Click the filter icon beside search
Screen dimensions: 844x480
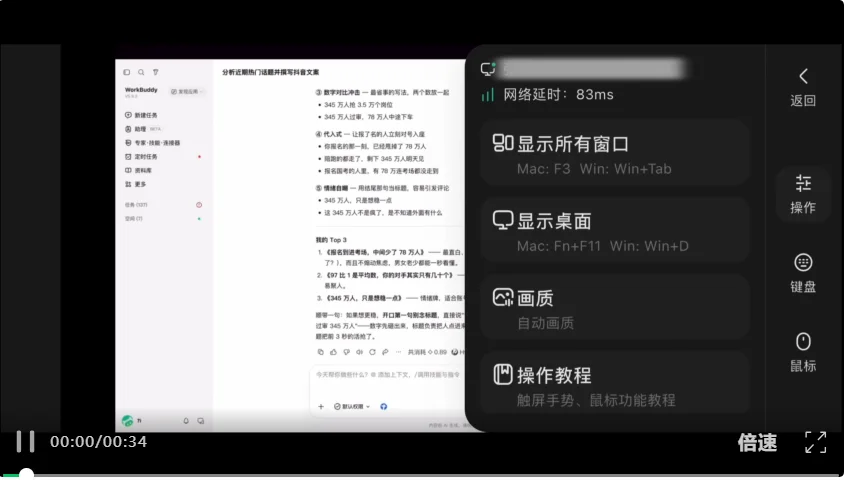(156, 72)
